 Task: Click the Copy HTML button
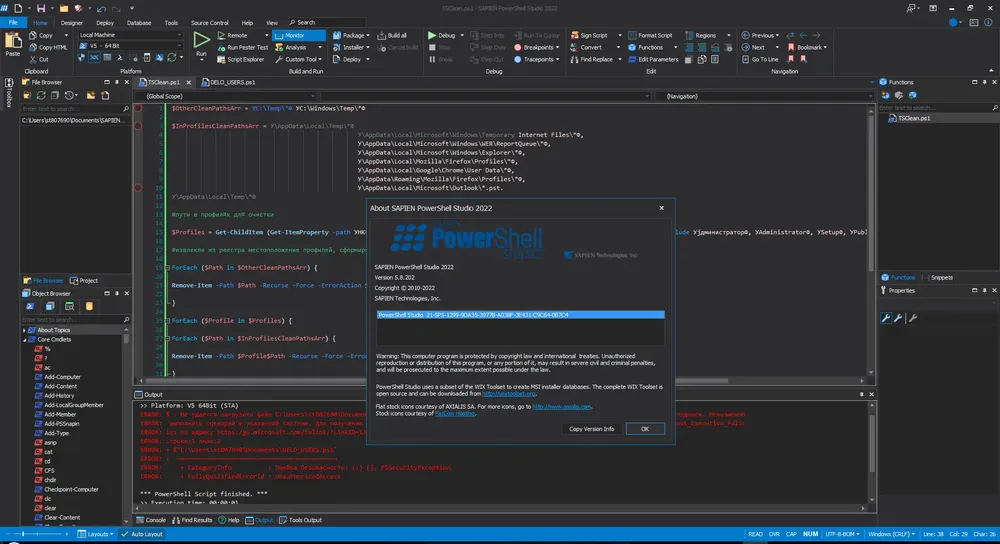(x=48, y=47)
